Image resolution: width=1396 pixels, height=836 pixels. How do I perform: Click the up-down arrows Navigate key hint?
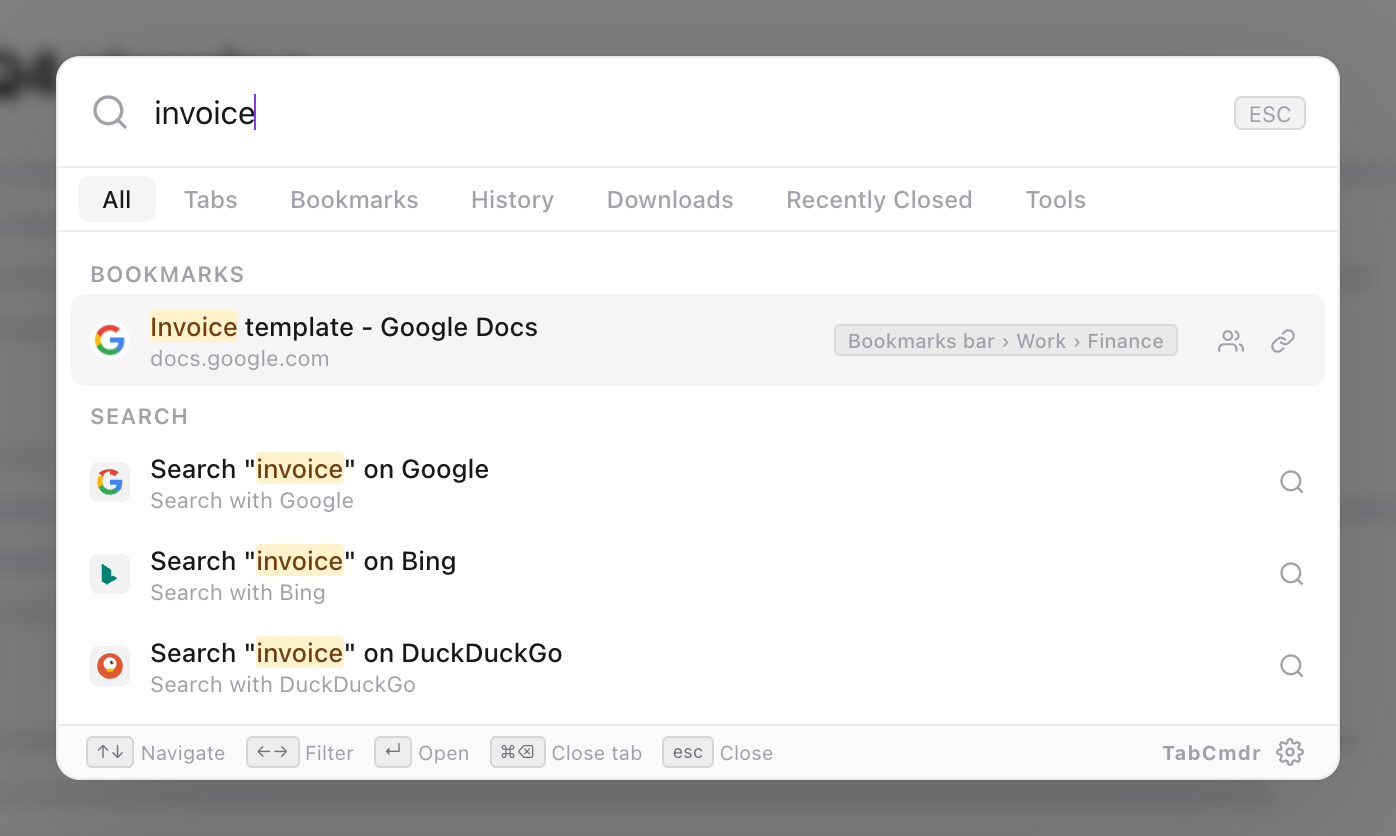coord(110,752)
